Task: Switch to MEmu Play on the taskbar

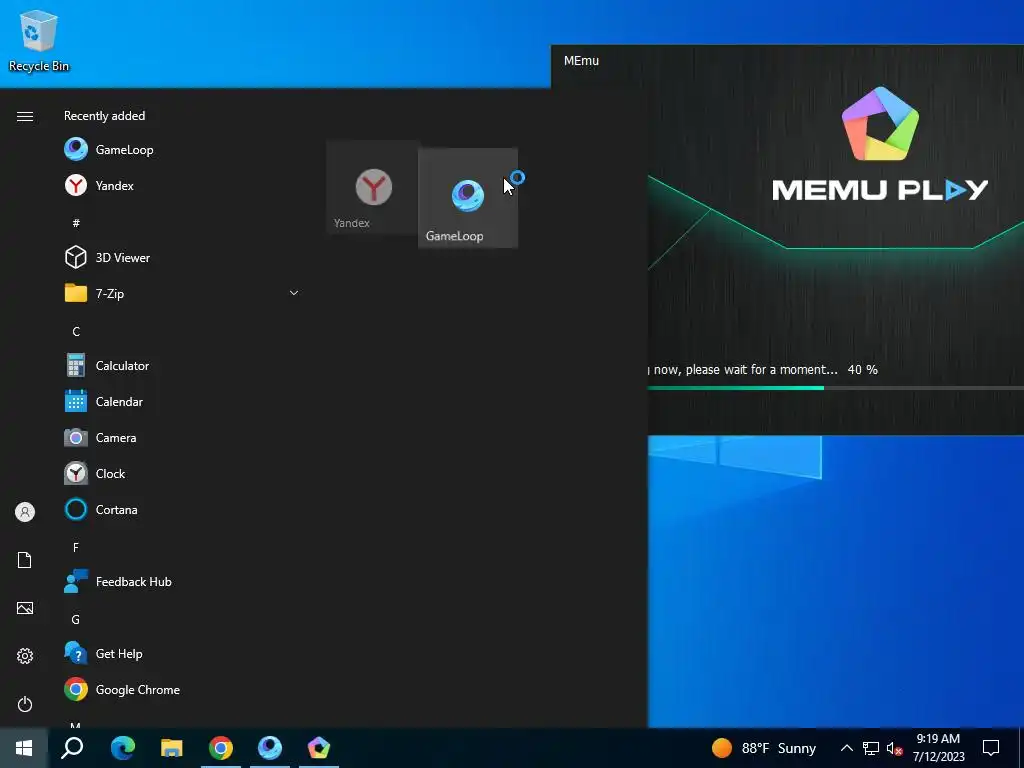Action: click(x=319, y=748)
